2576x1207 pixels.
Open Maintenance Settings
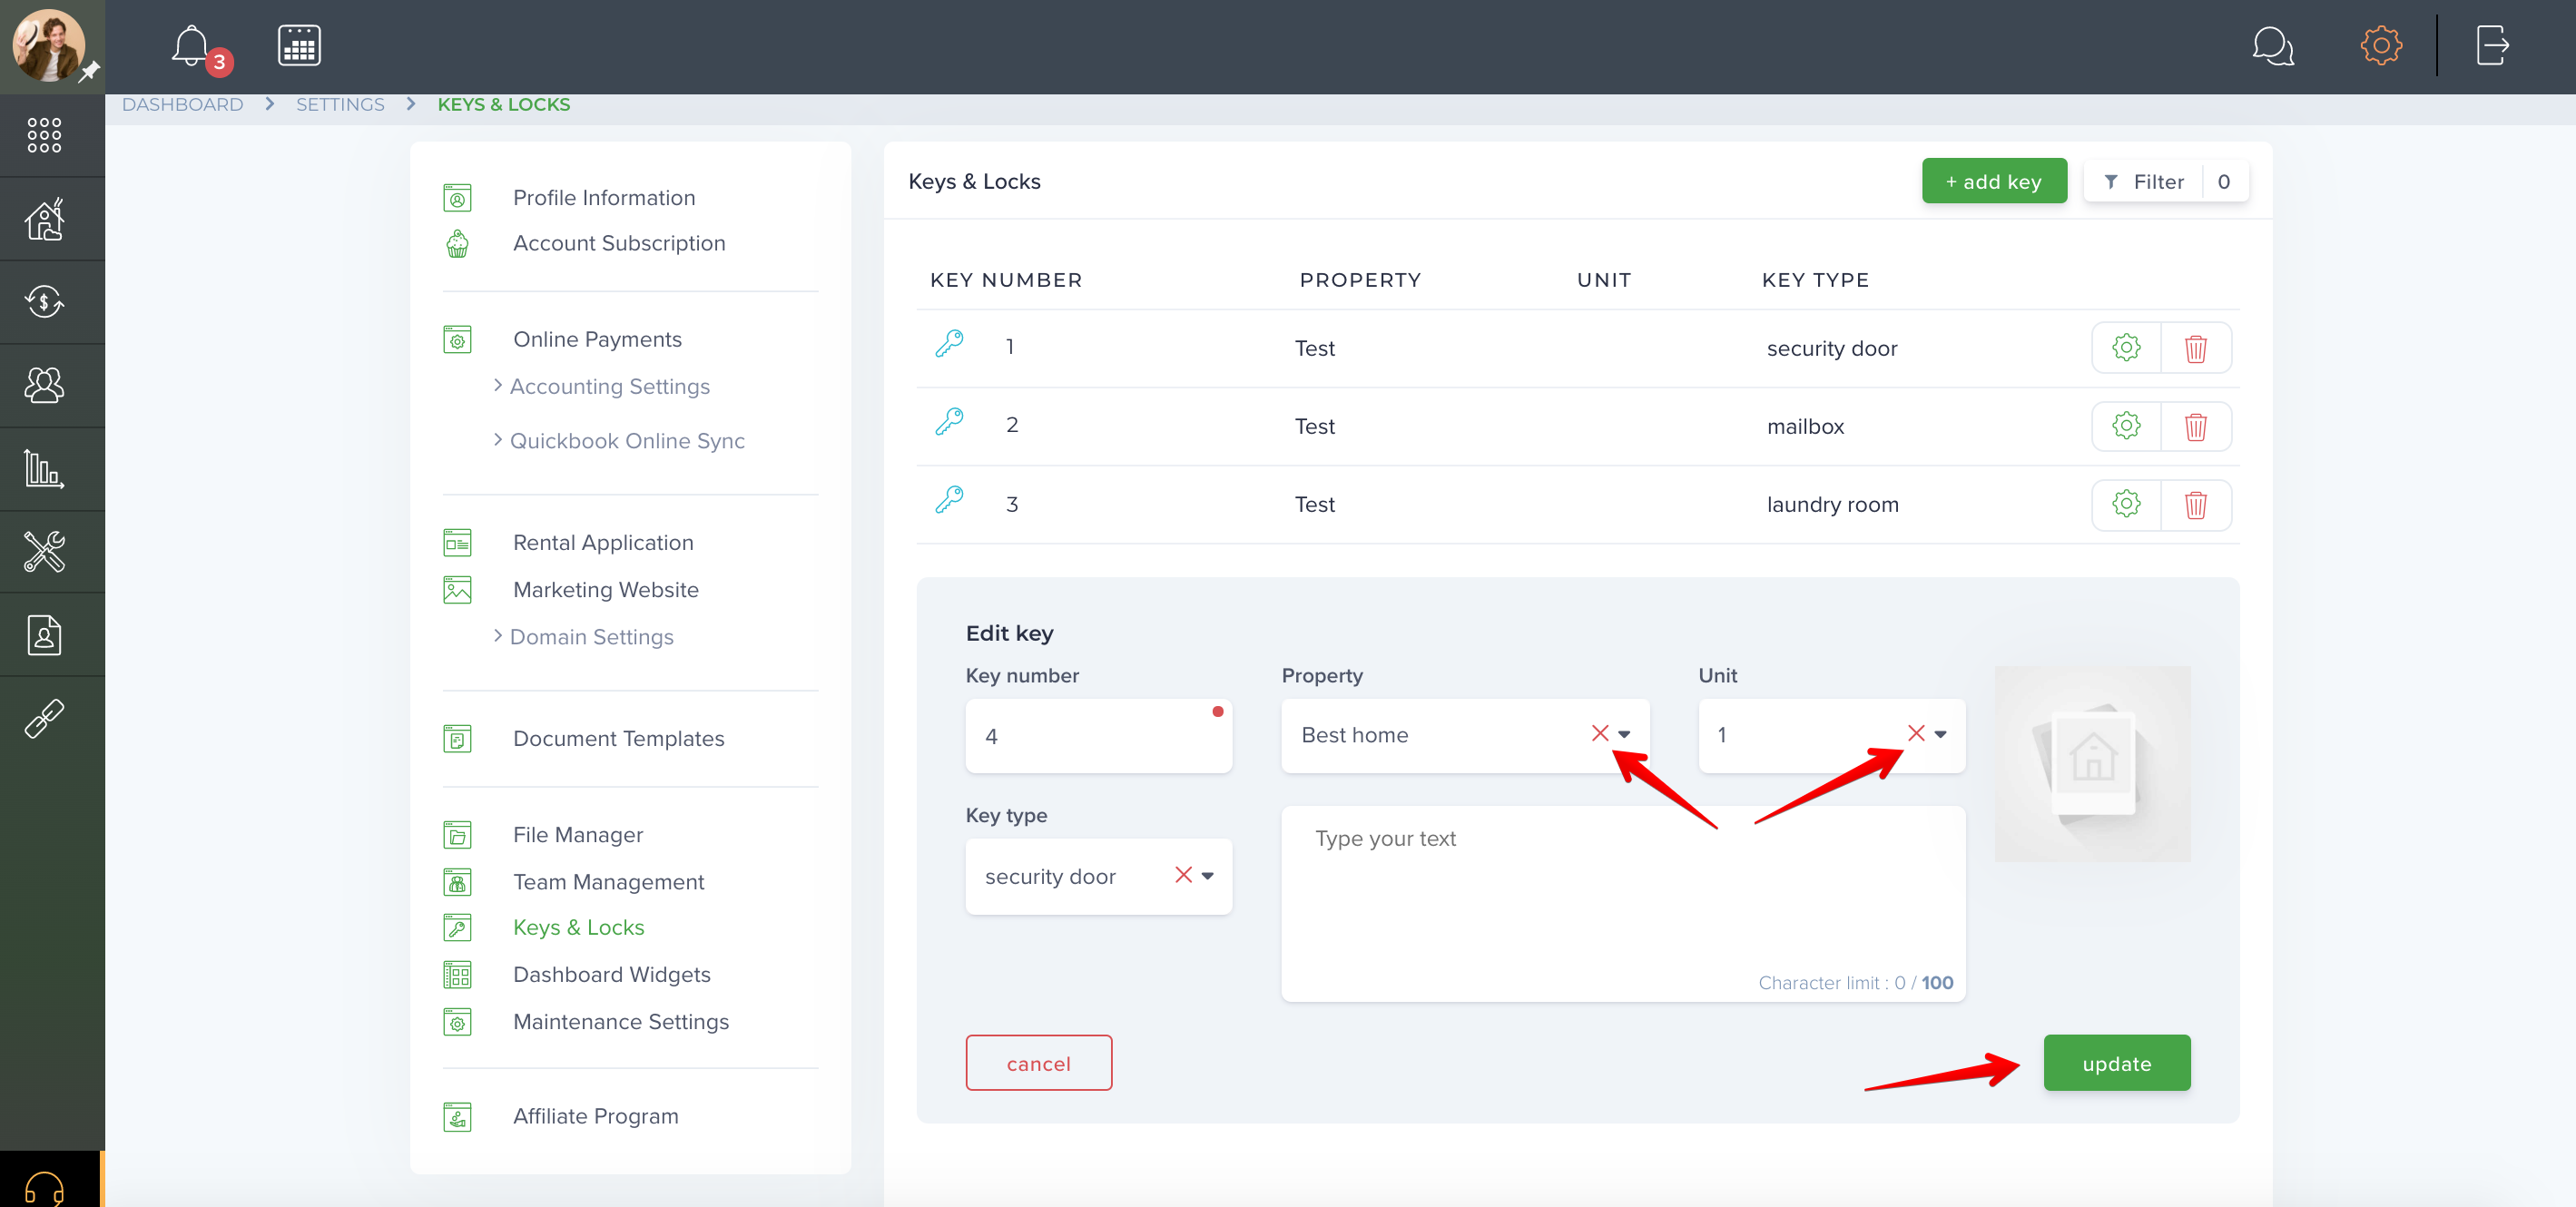pos(621,1022)
